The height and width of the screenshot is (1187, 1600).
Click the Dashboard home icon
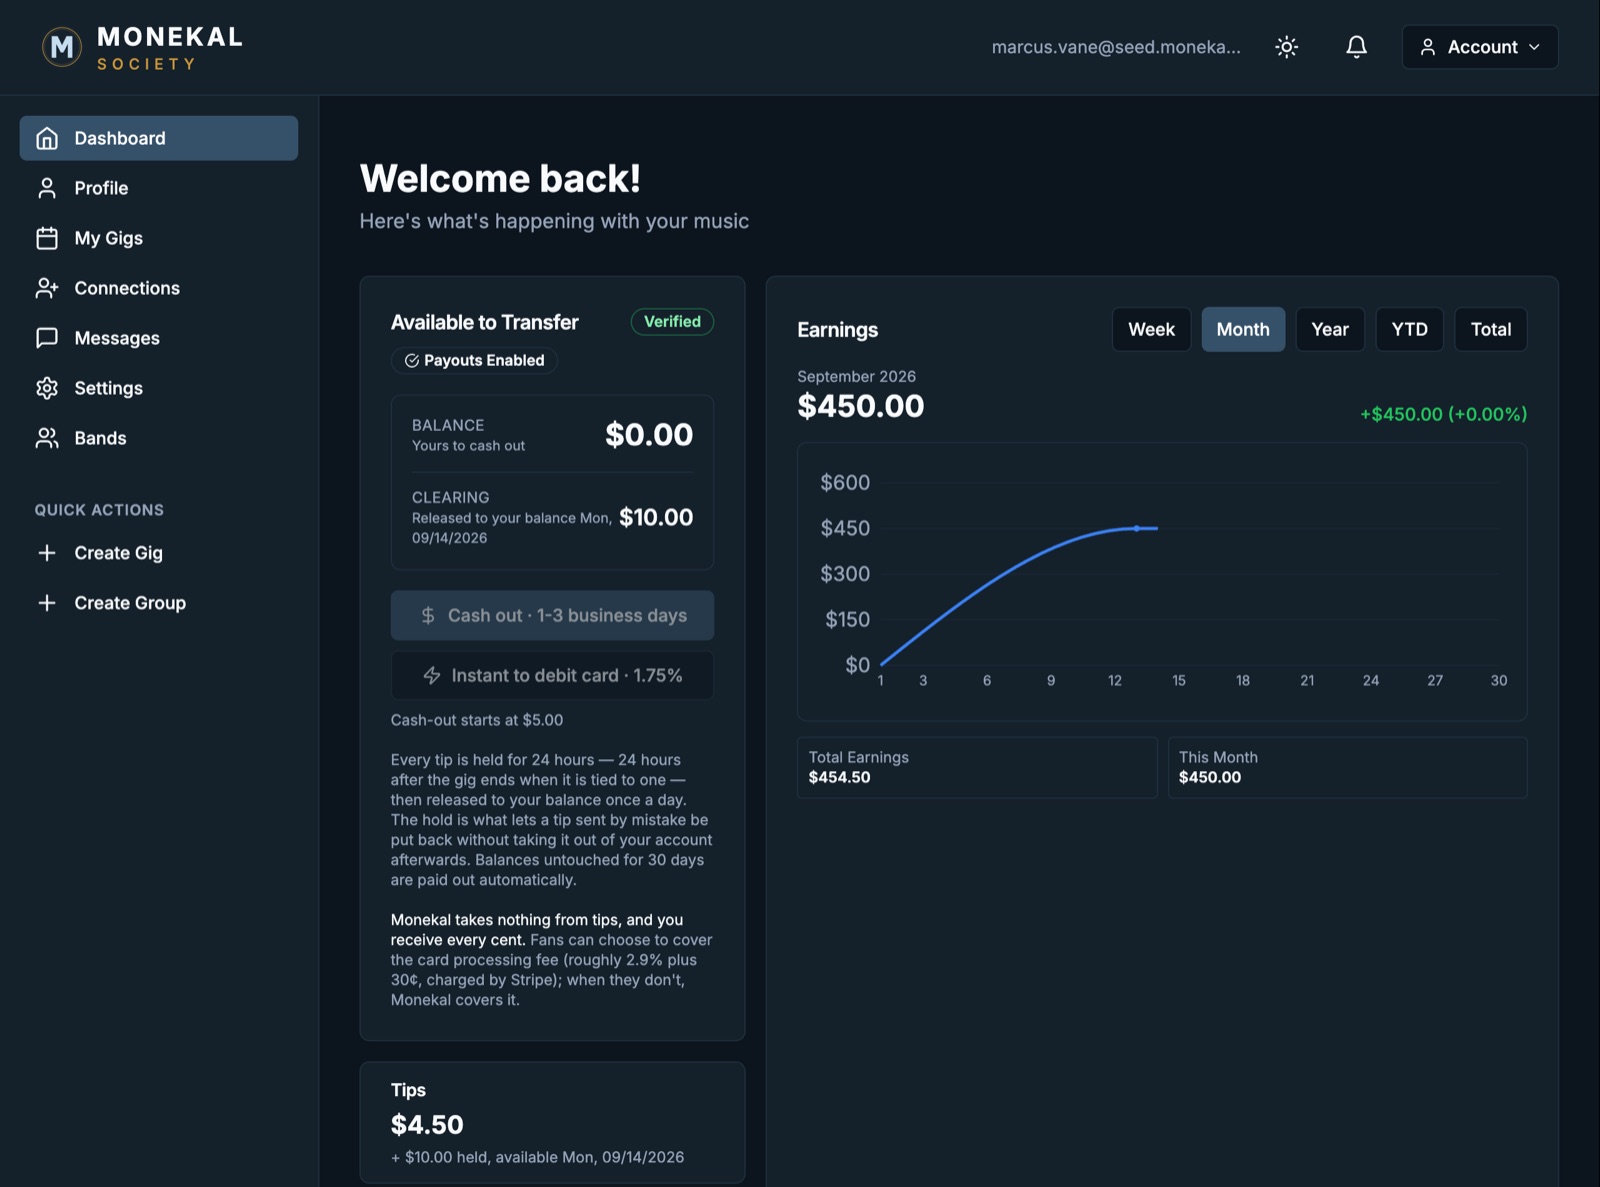(47, 138)
